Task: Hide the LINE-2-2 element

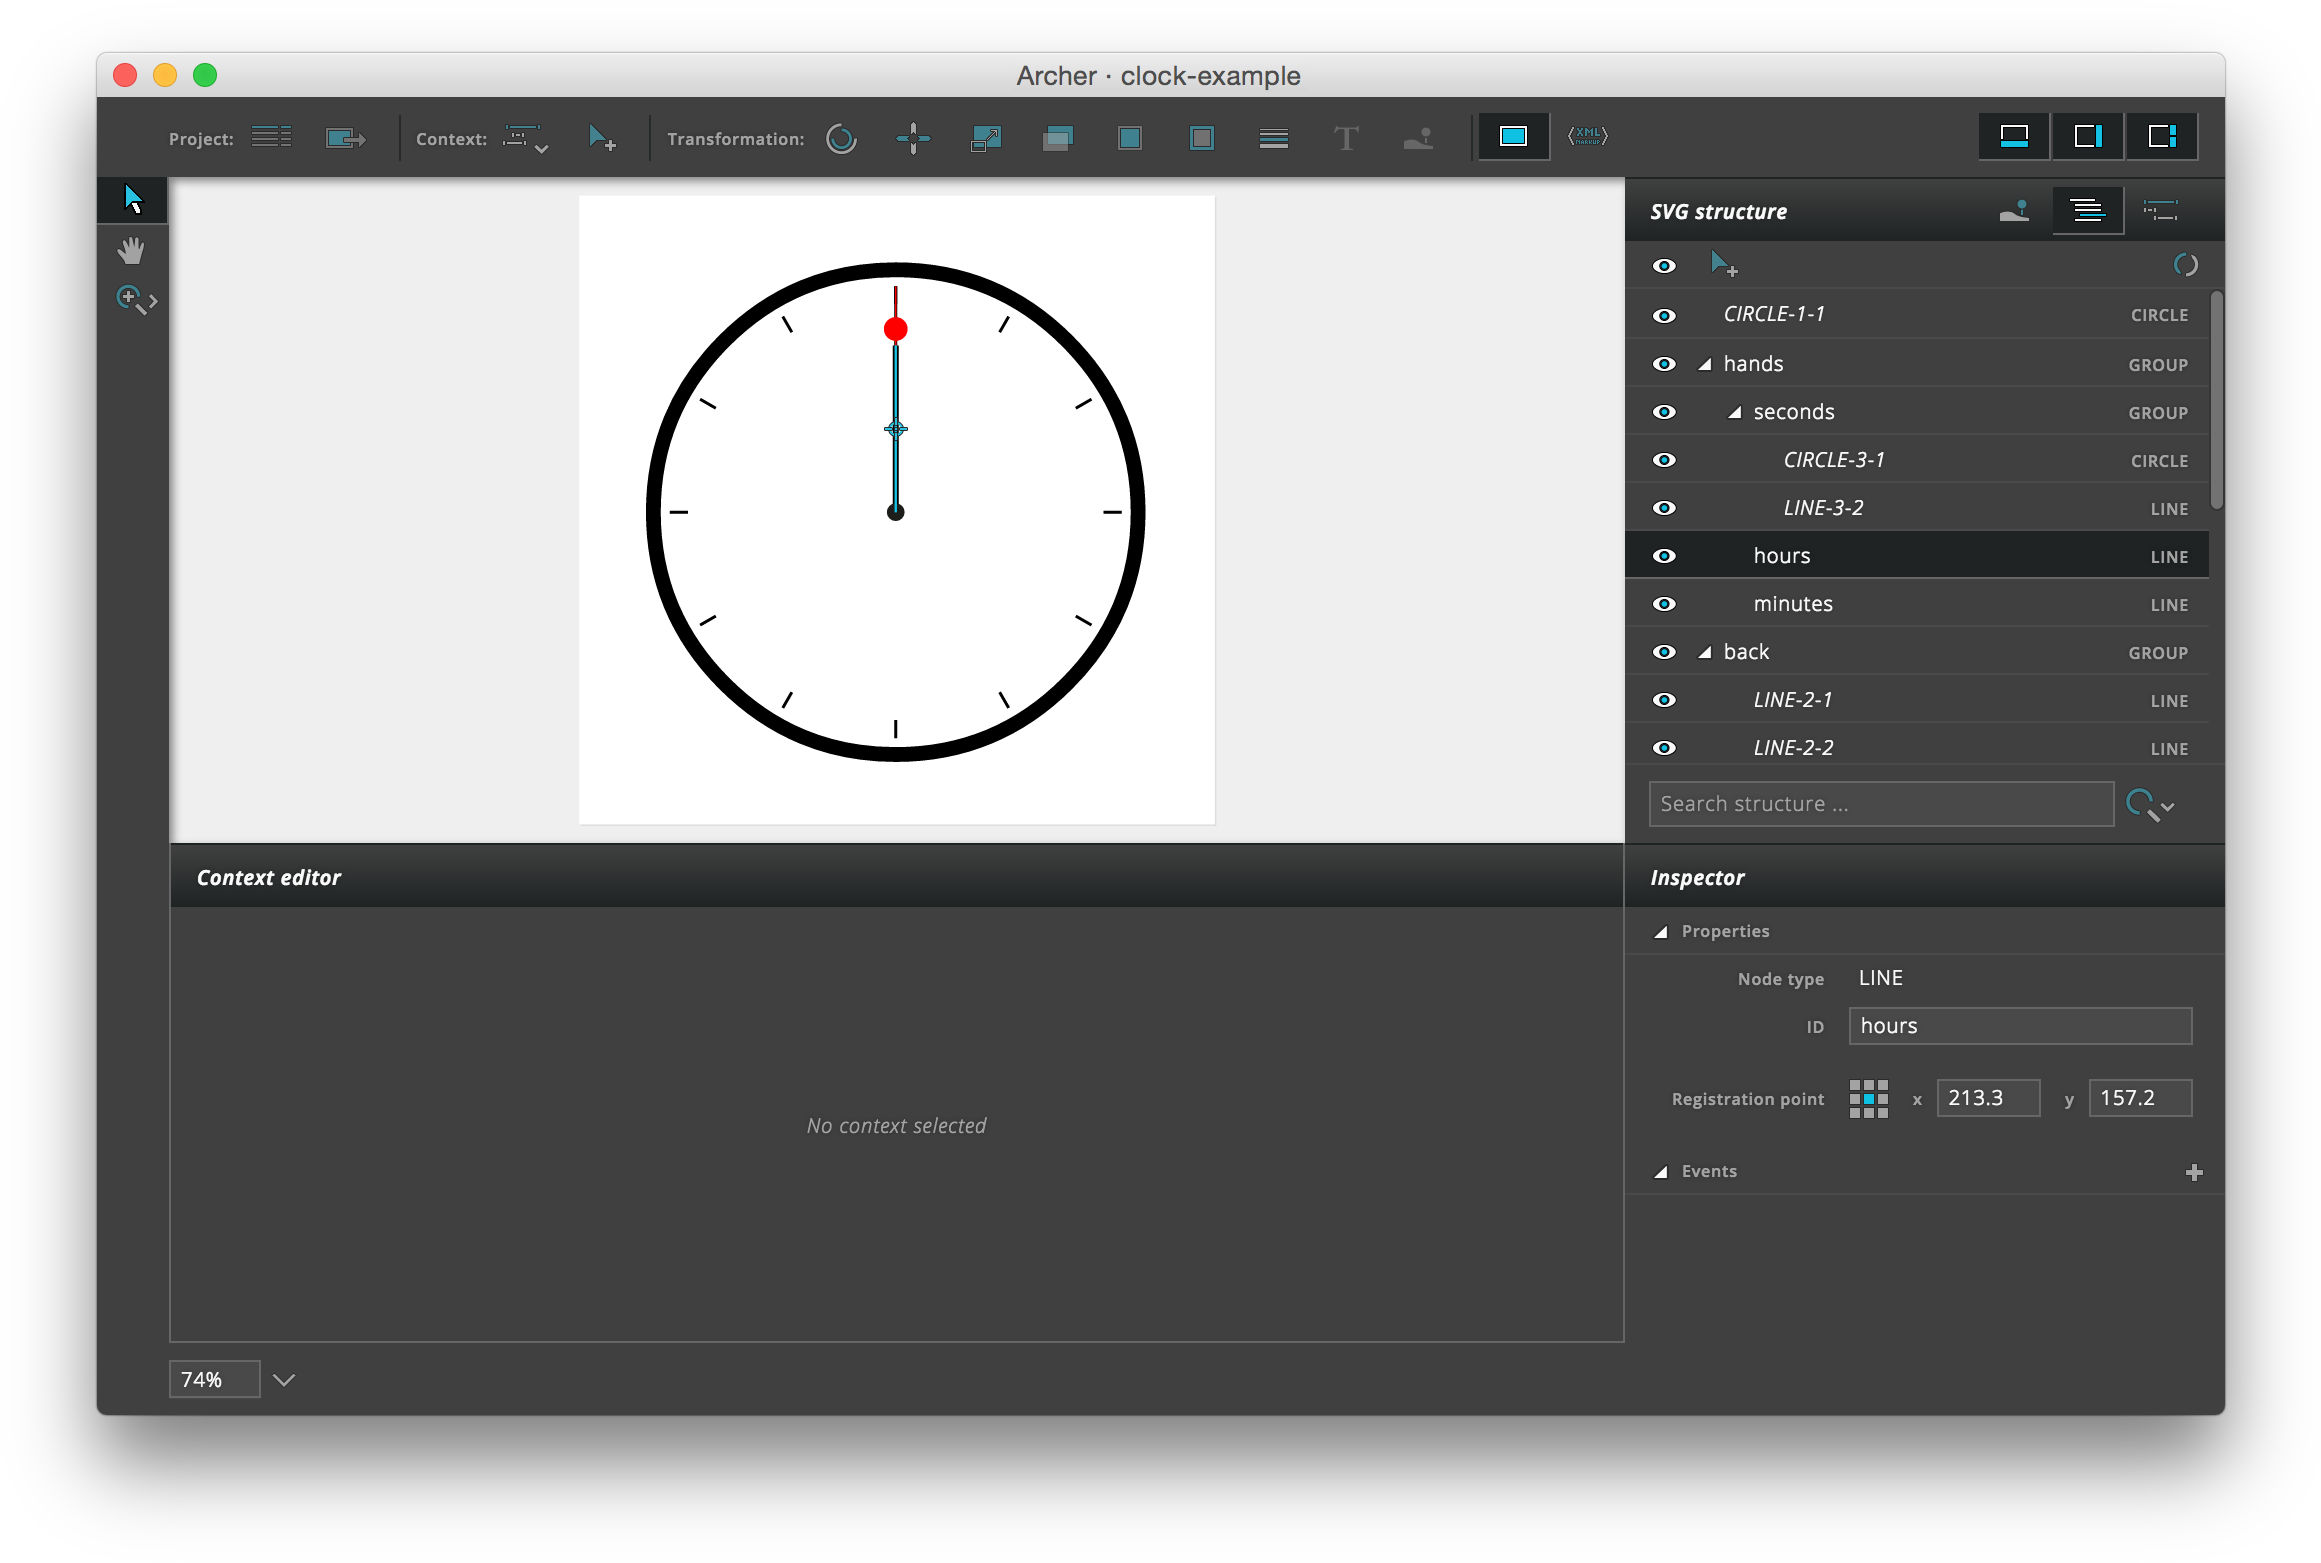Action: click(1664, 748)
